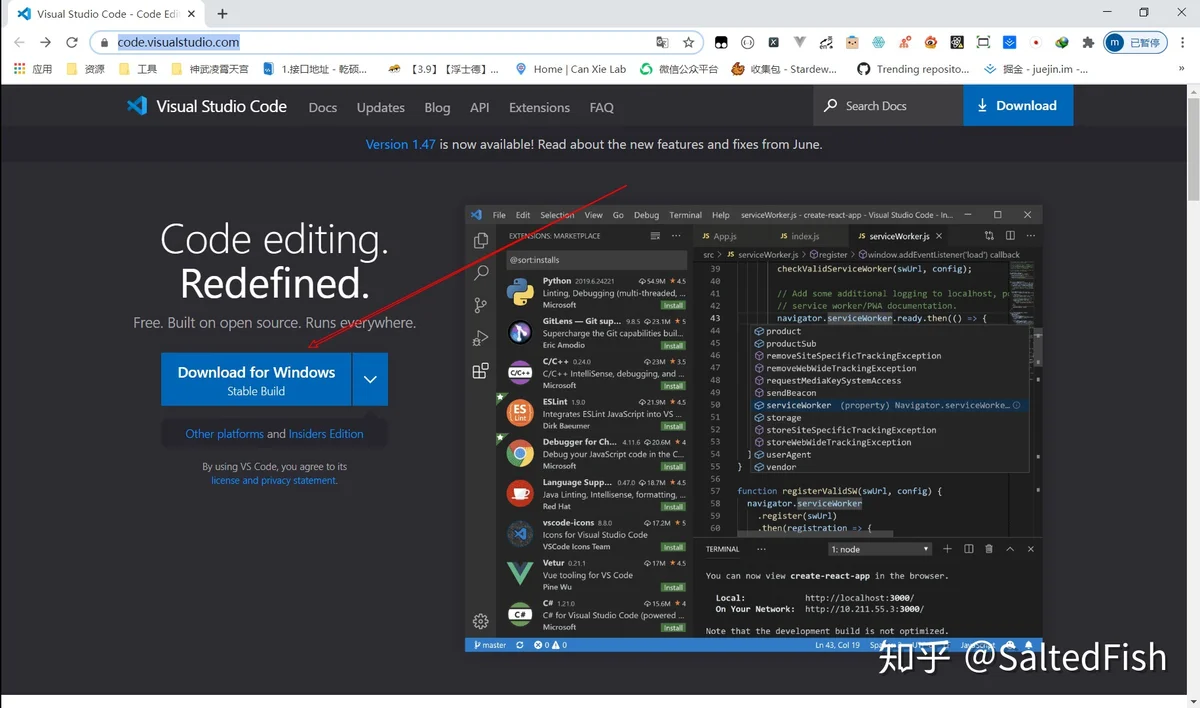The width and height of the screenshot is (1200, 708).
Task: Click the VS Code editor hero screenshot
Action: (753, 429)
